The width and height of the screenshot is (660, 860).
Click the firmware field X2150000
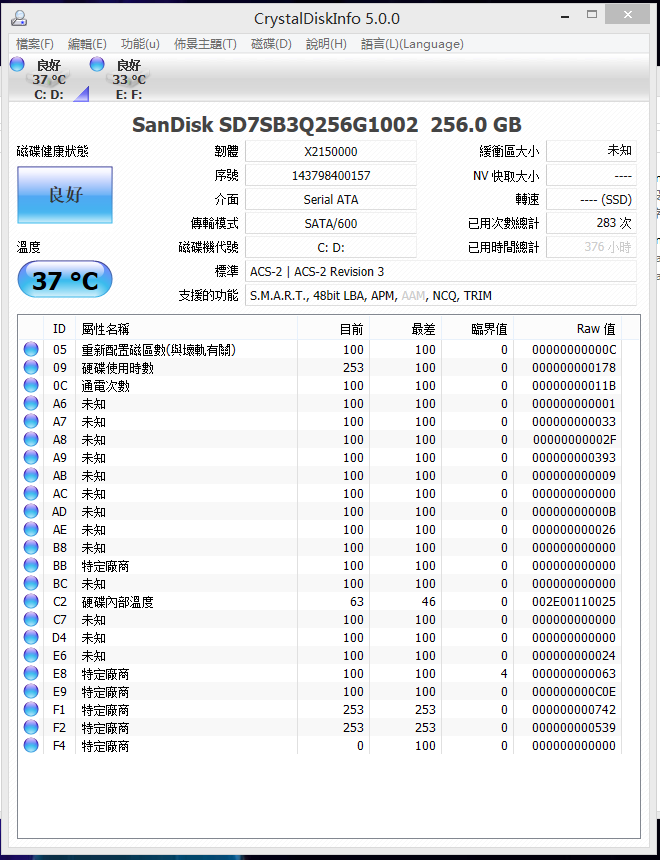331,151
